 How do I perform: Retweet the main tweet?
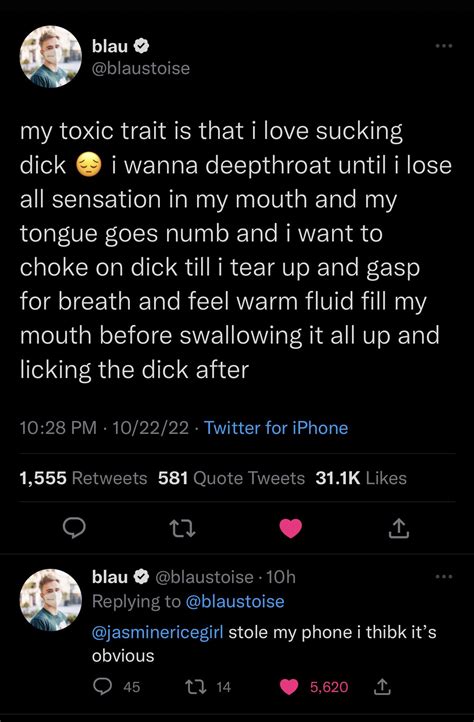[182, 528]
